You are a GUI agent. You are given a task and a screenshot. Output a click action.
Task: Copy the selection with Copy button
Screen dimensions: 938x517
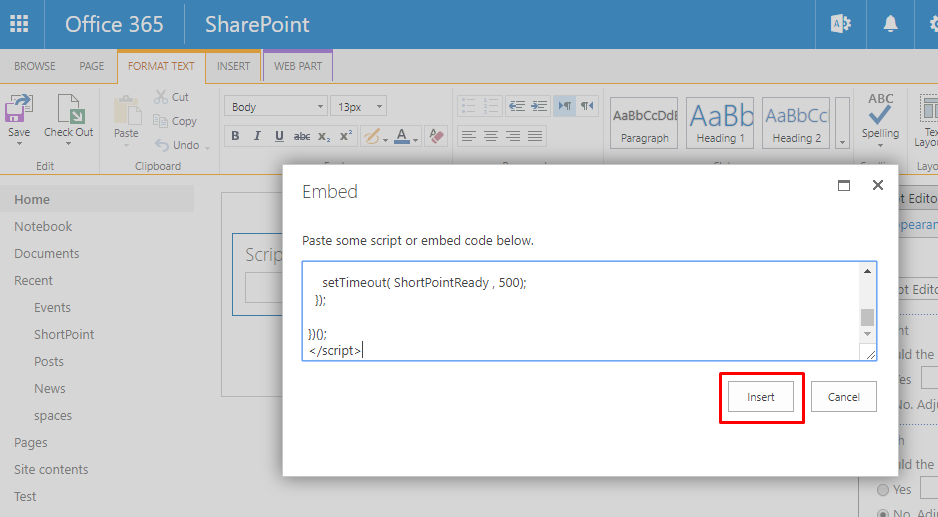175,121
